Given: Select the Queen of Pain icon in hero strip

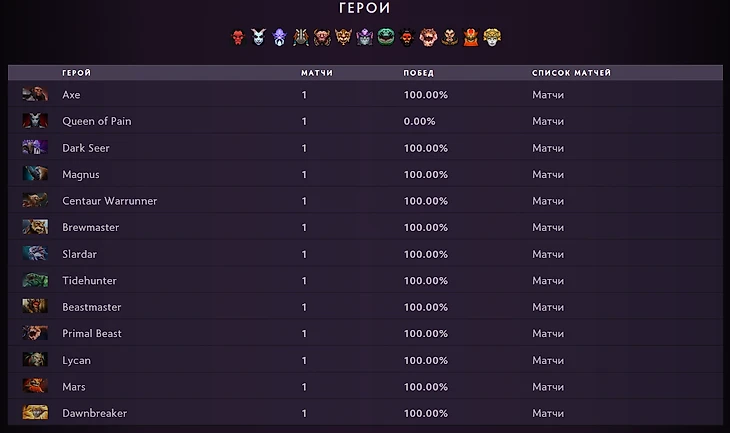Looking at the screenshot, I should coord(259,37).
